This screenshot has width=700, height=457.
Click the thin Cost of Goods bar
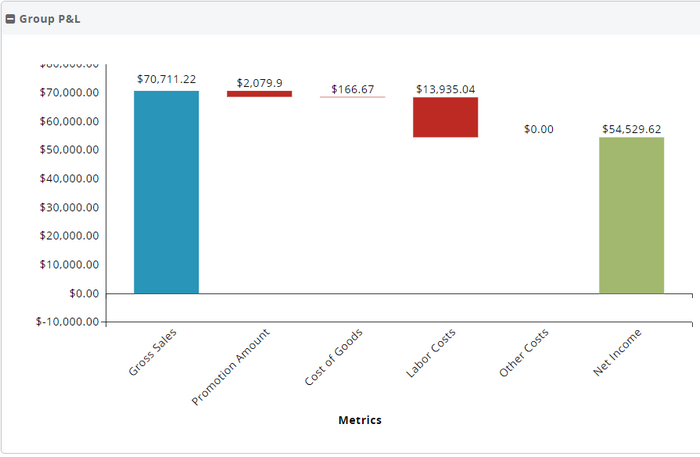(x=352, y=97)
